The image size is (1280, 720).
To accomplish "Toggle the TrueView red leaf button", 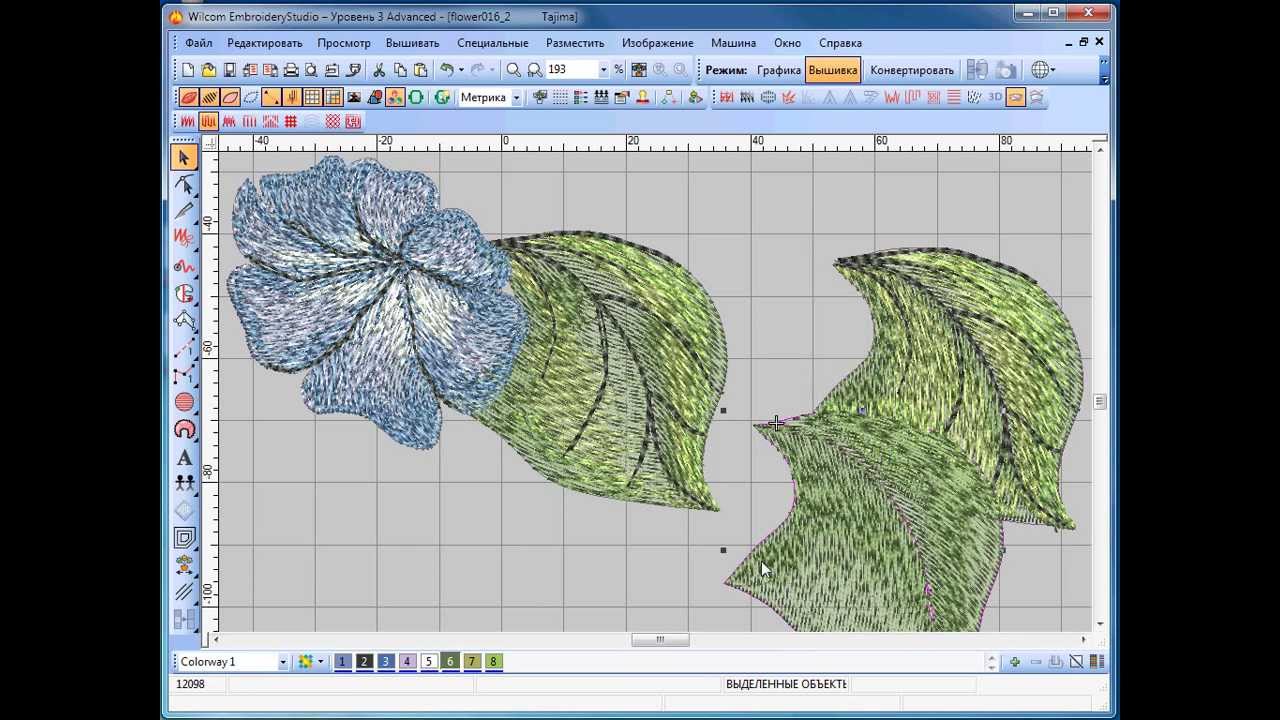I will 187,97.
